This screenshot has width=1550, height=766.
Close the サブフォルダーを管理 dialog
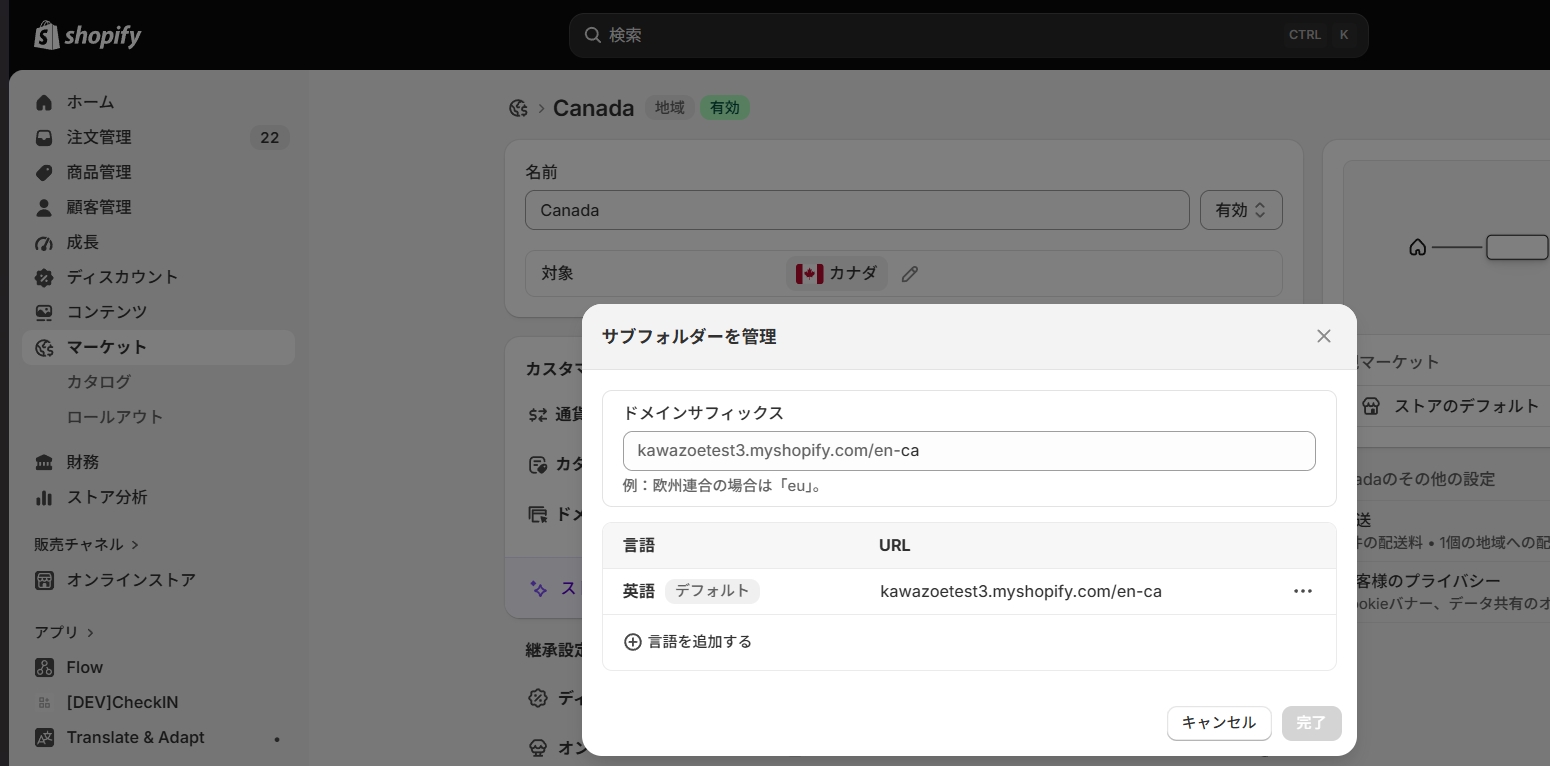click(x=1324, y=336)
